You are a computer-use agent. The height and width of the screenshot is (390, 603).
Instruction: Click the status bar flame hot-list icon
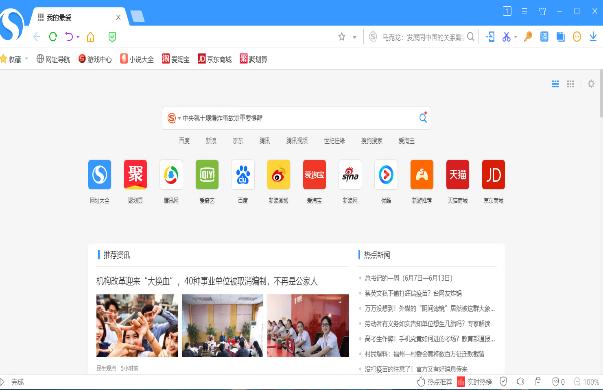coord(421,382)
